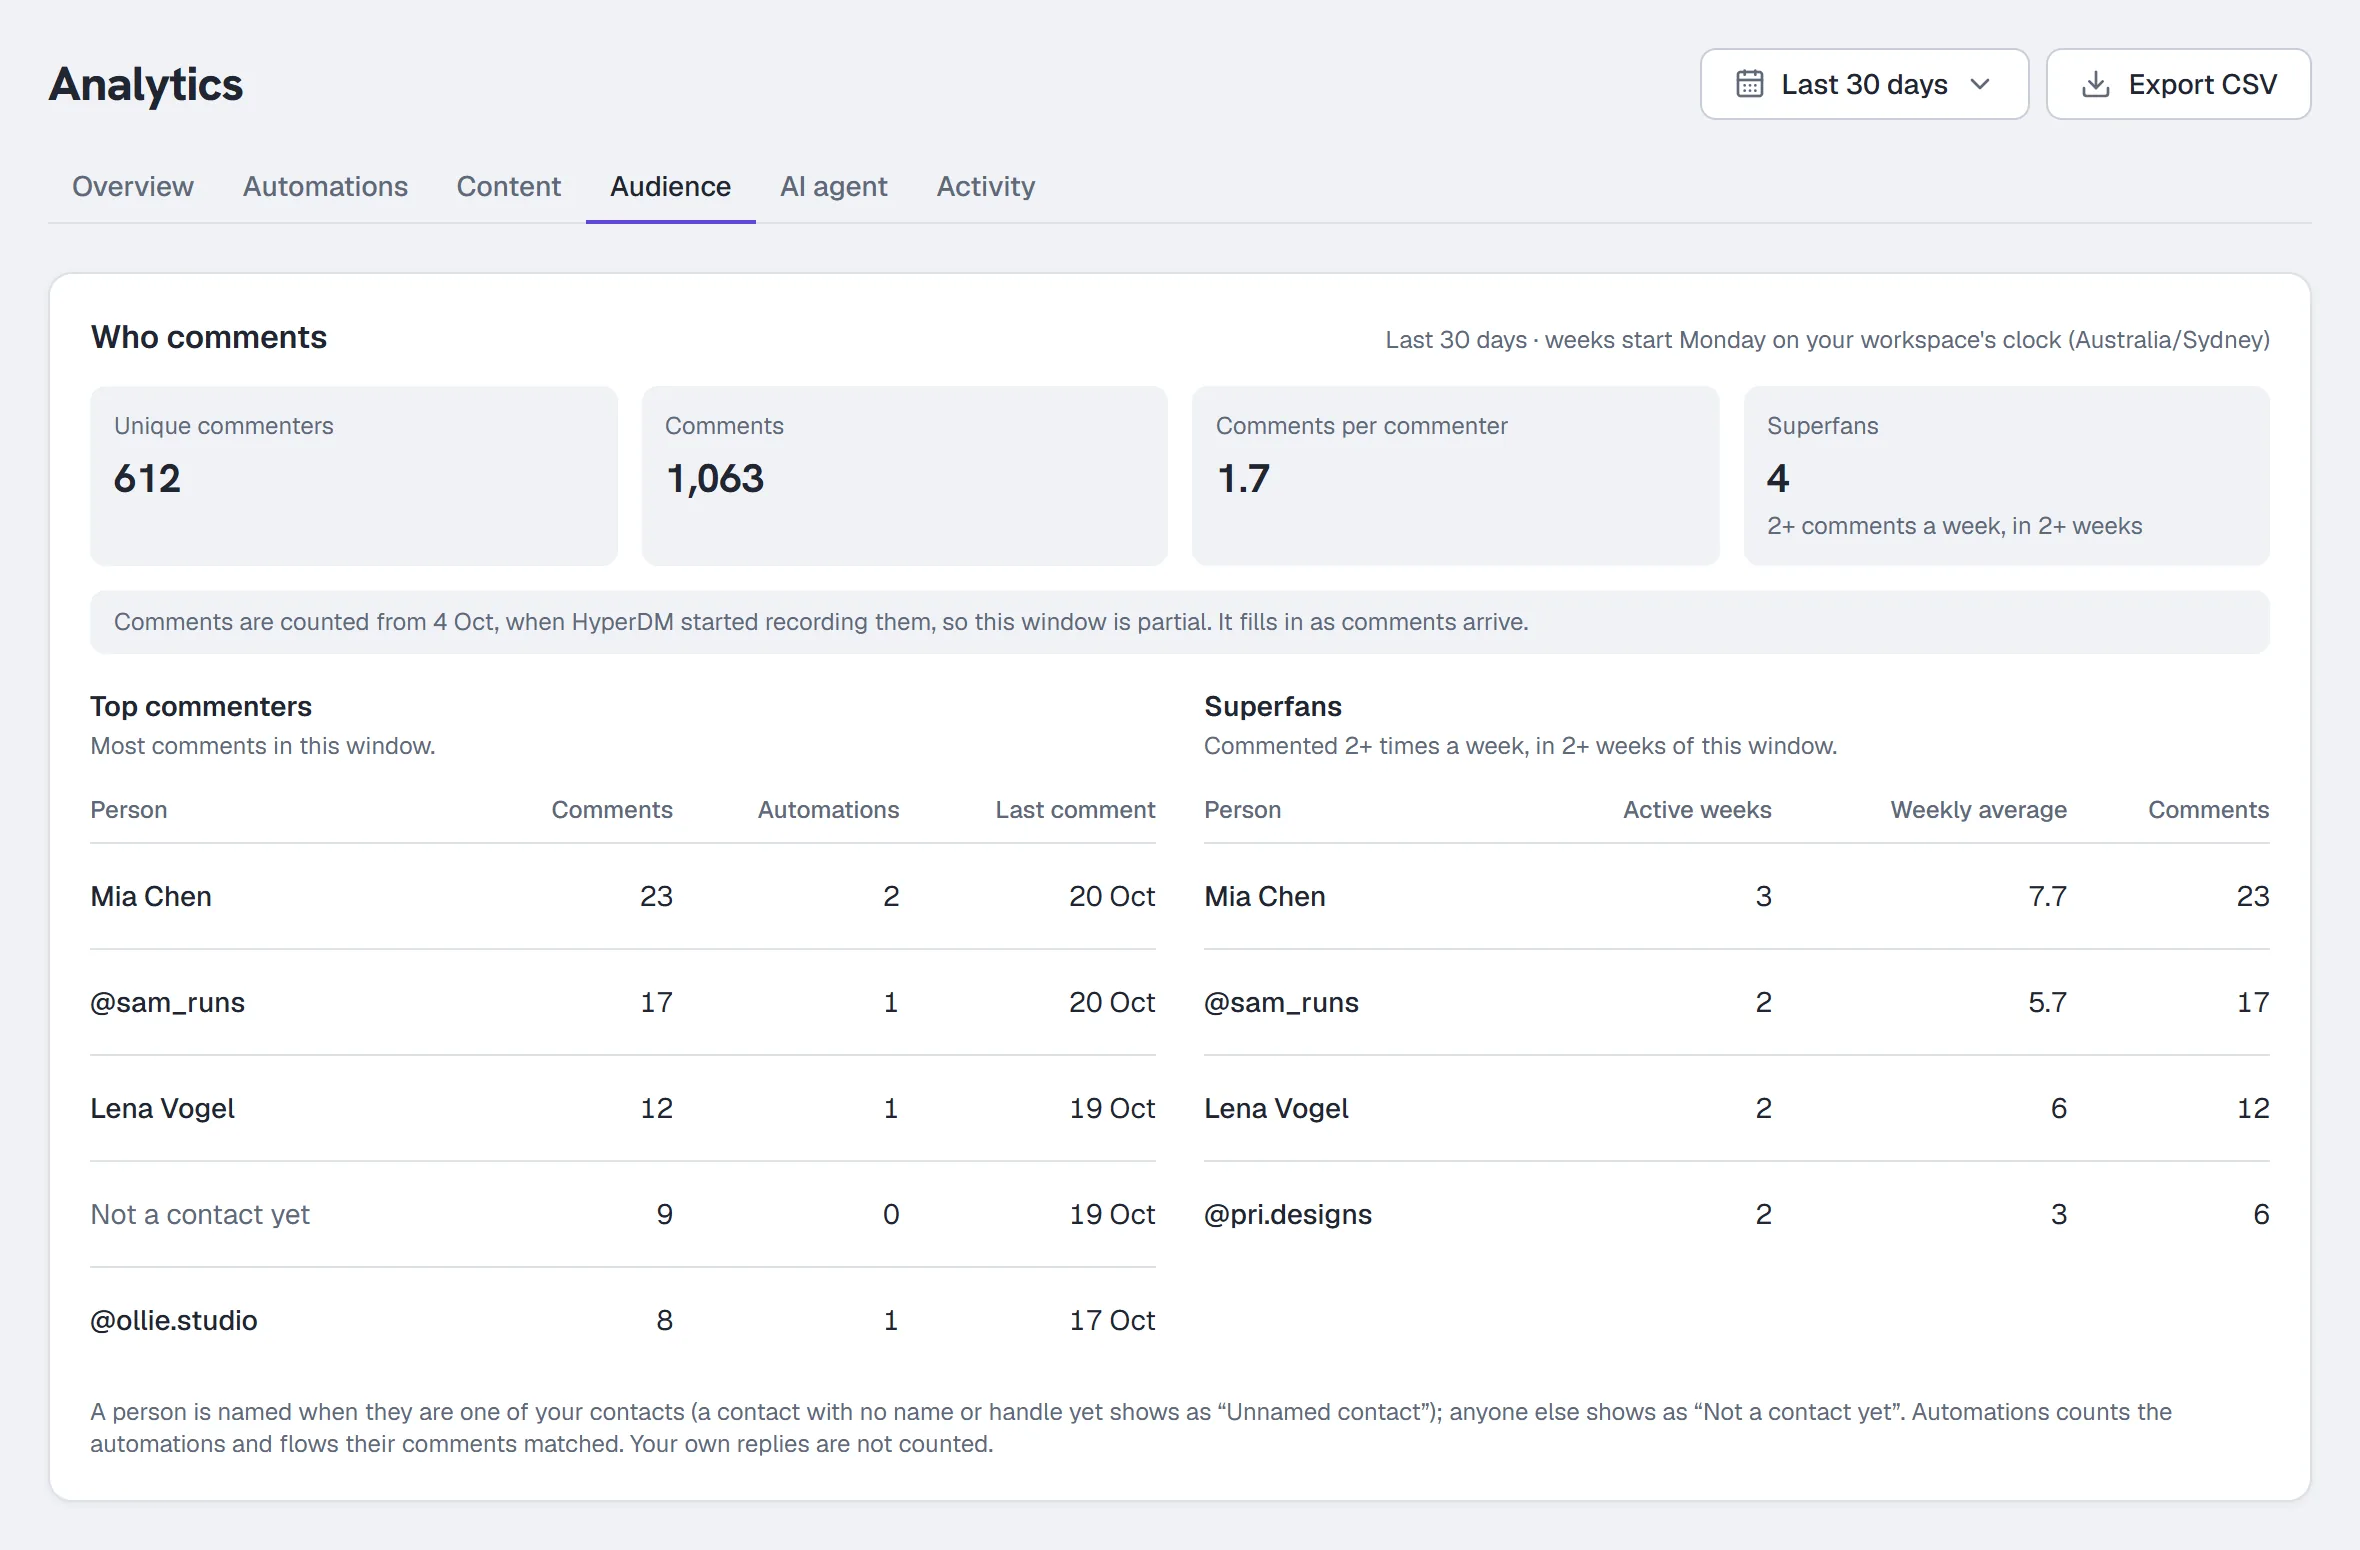Click the Last comment column header
Image resolution: width=2360 pixels, height=1550 pixels.
1075,810
